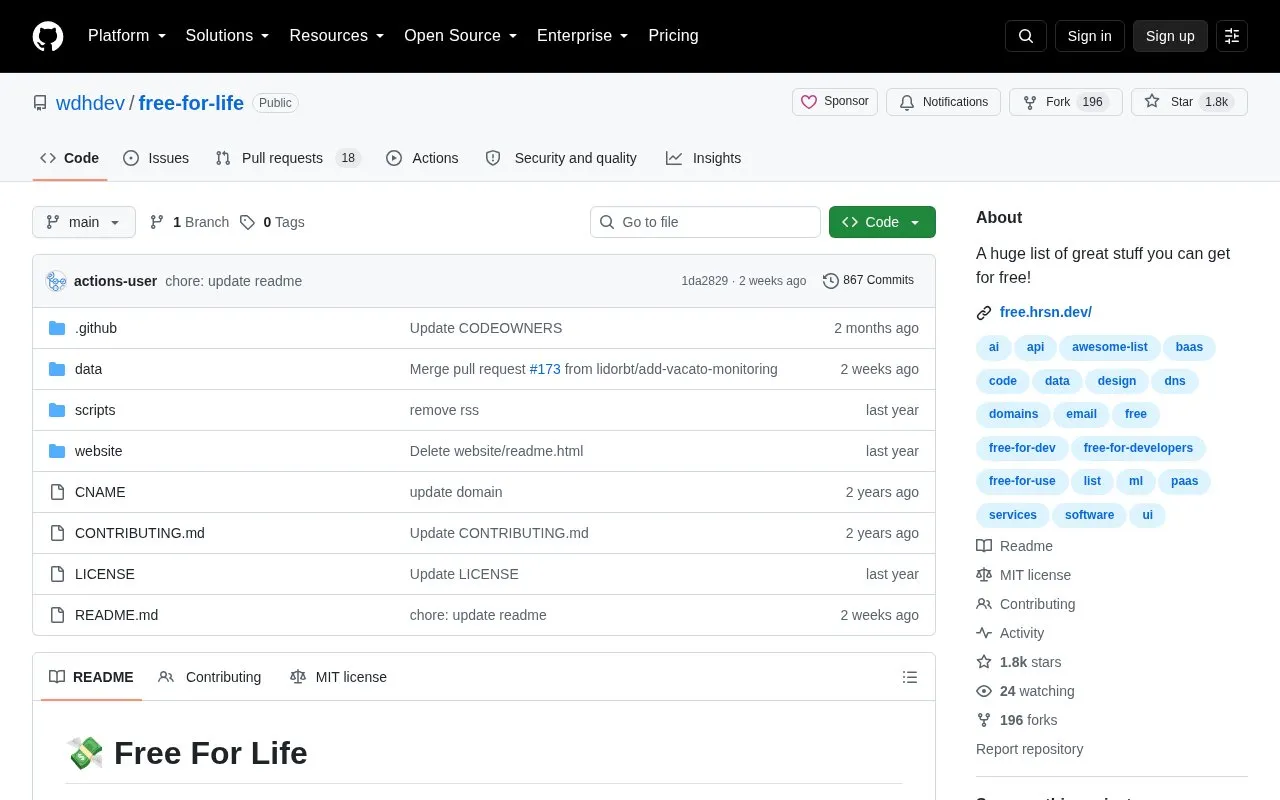The width and height of the screenshot is (1280, 800).
Task: Select the Contributing tab in README panel
Action: (x=210, y=677)
